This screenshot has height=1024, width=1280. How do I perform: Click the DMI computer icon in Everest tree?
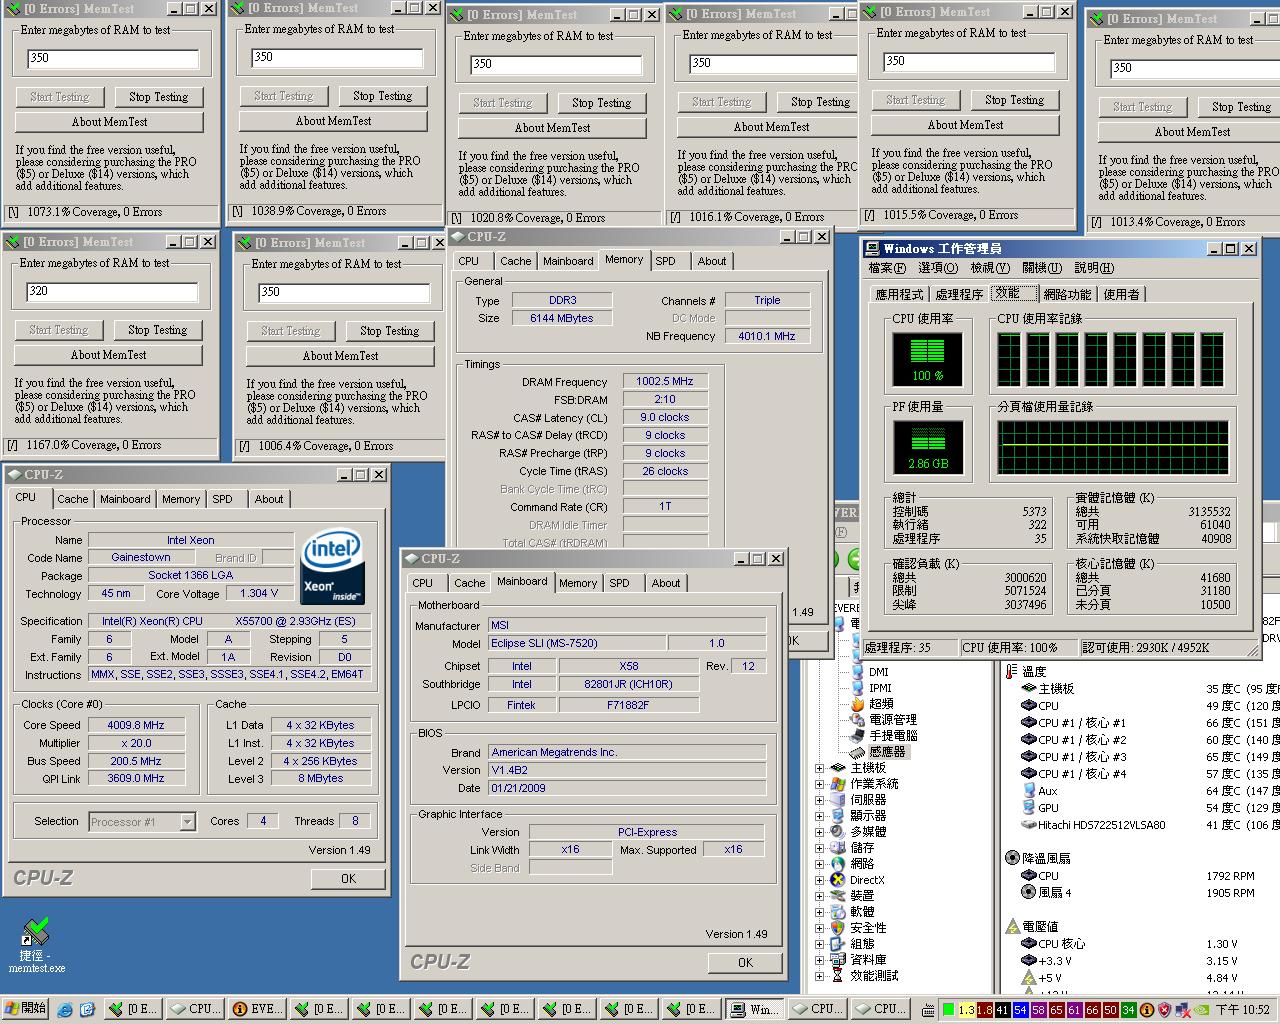click(x=857, y=671)
